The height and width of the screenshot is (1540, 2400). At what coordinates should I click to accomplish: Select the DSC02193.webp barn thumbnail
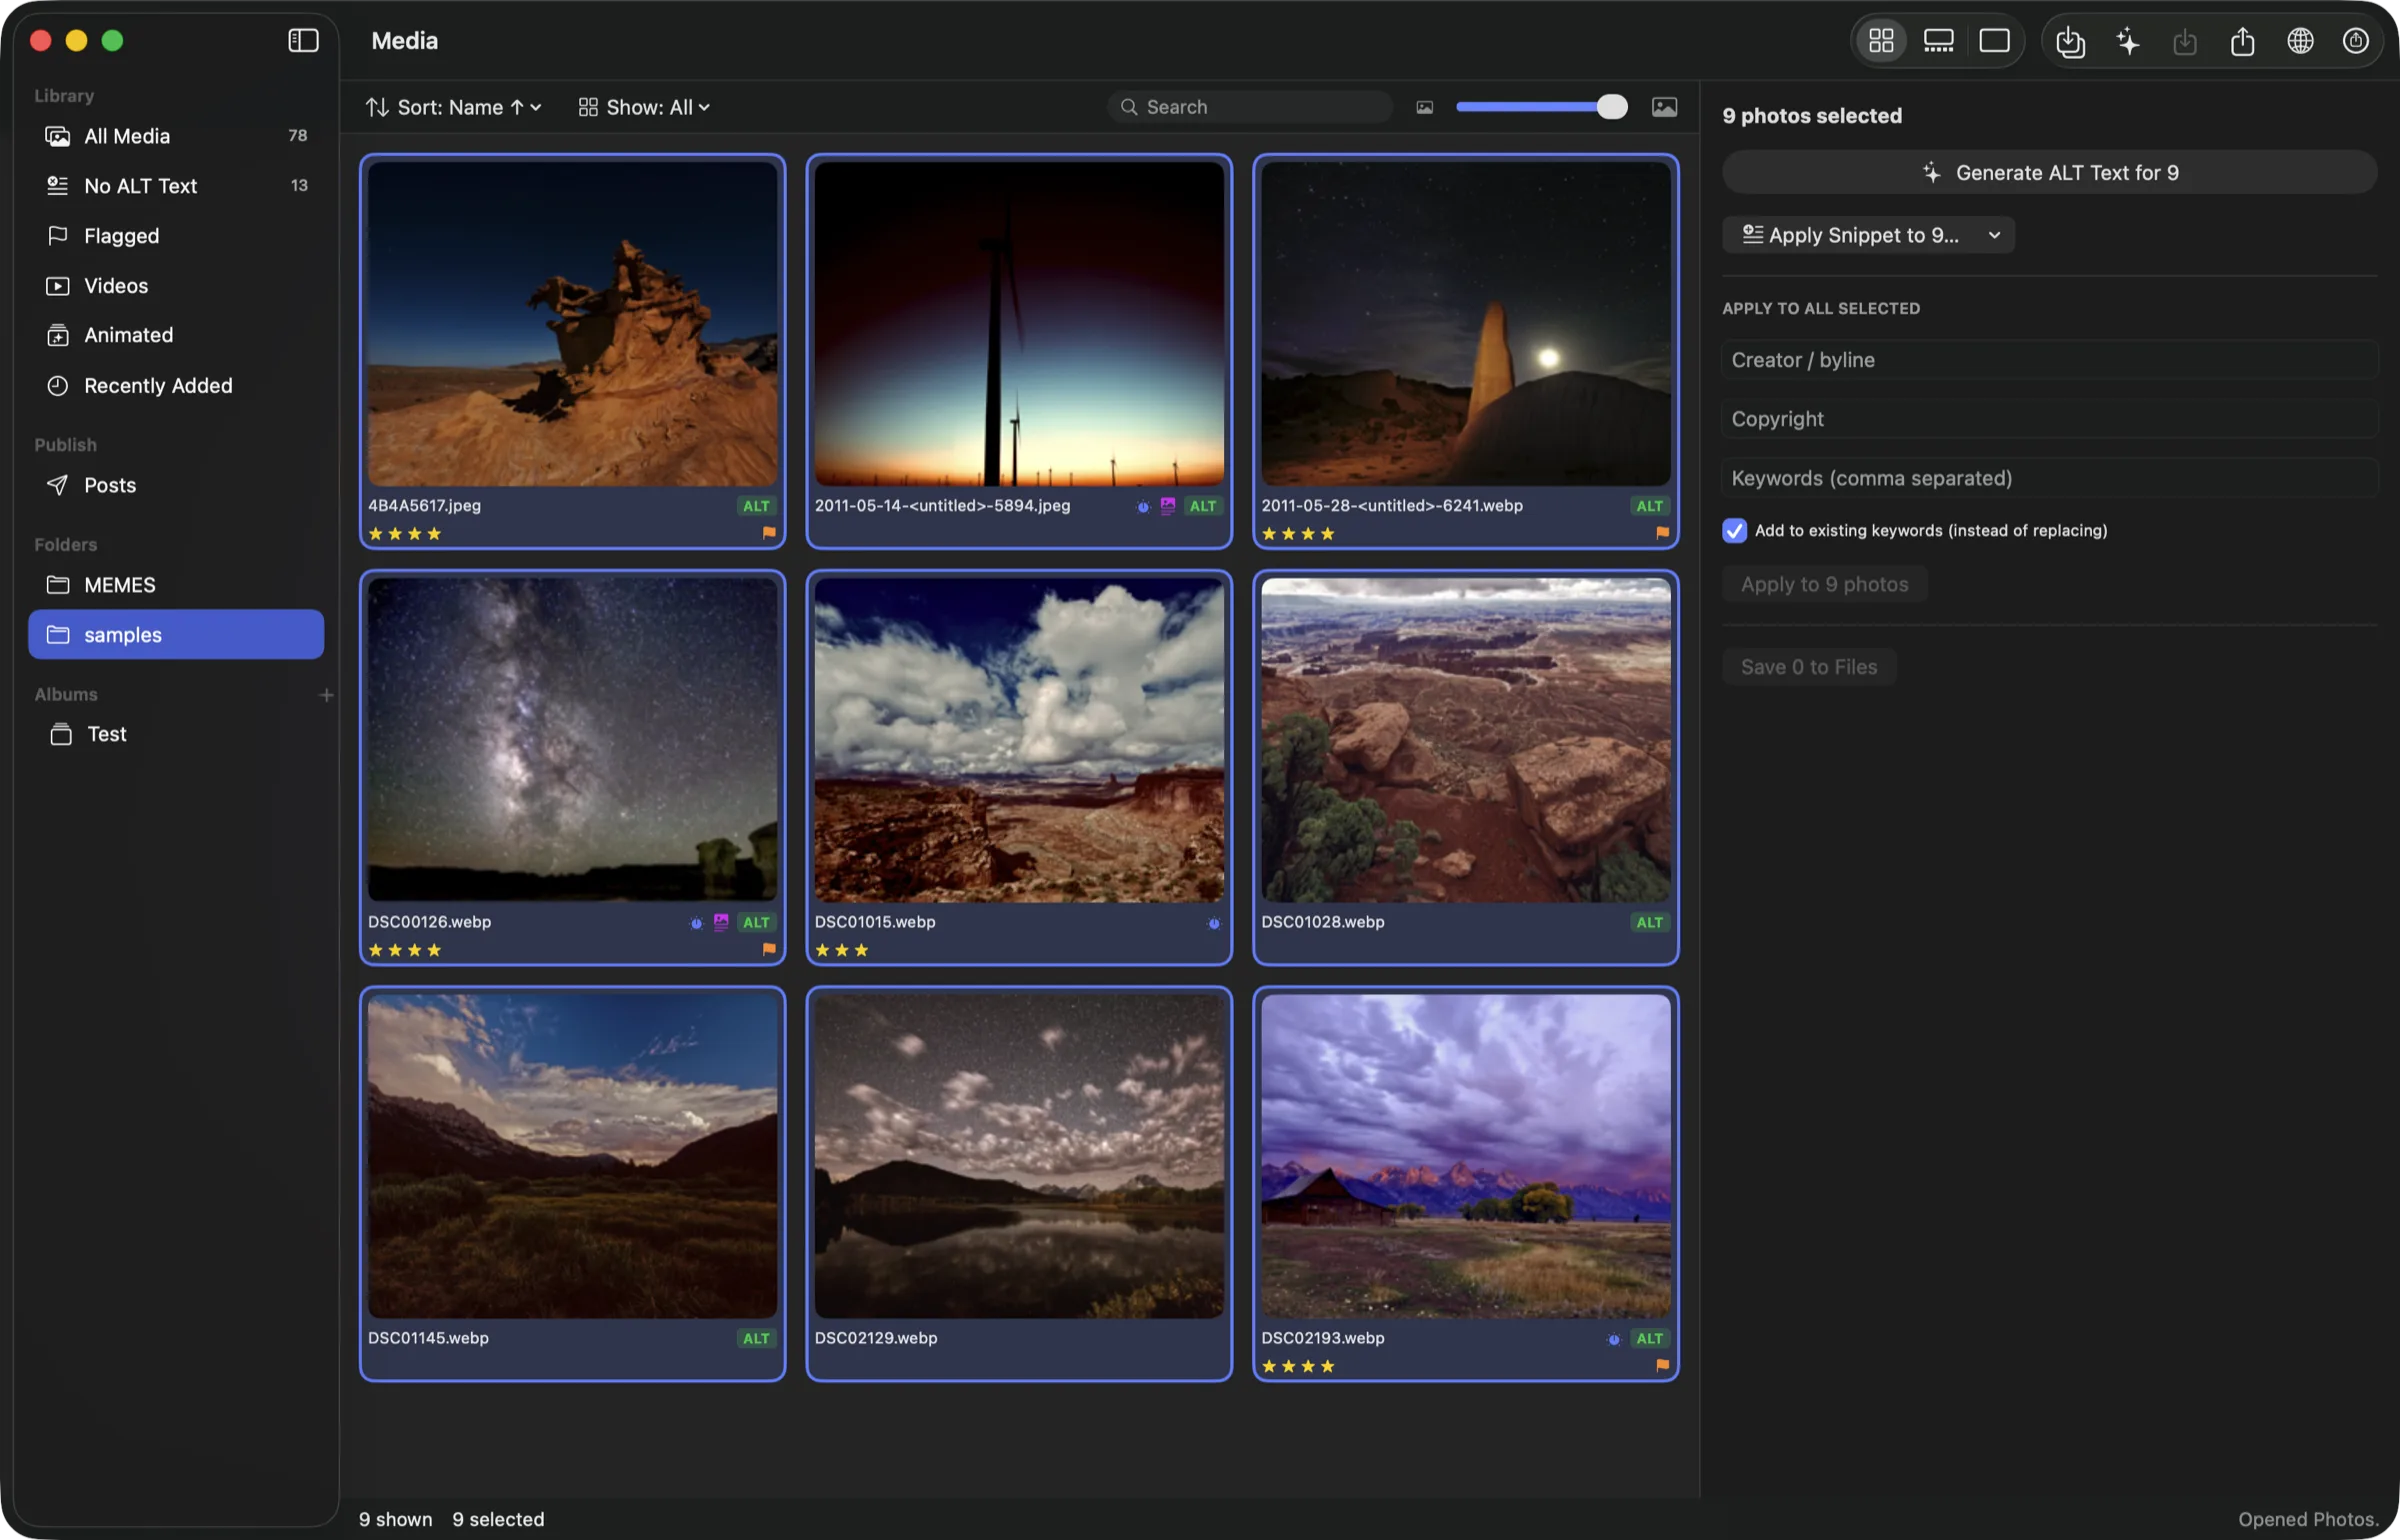point(1465,1156)
